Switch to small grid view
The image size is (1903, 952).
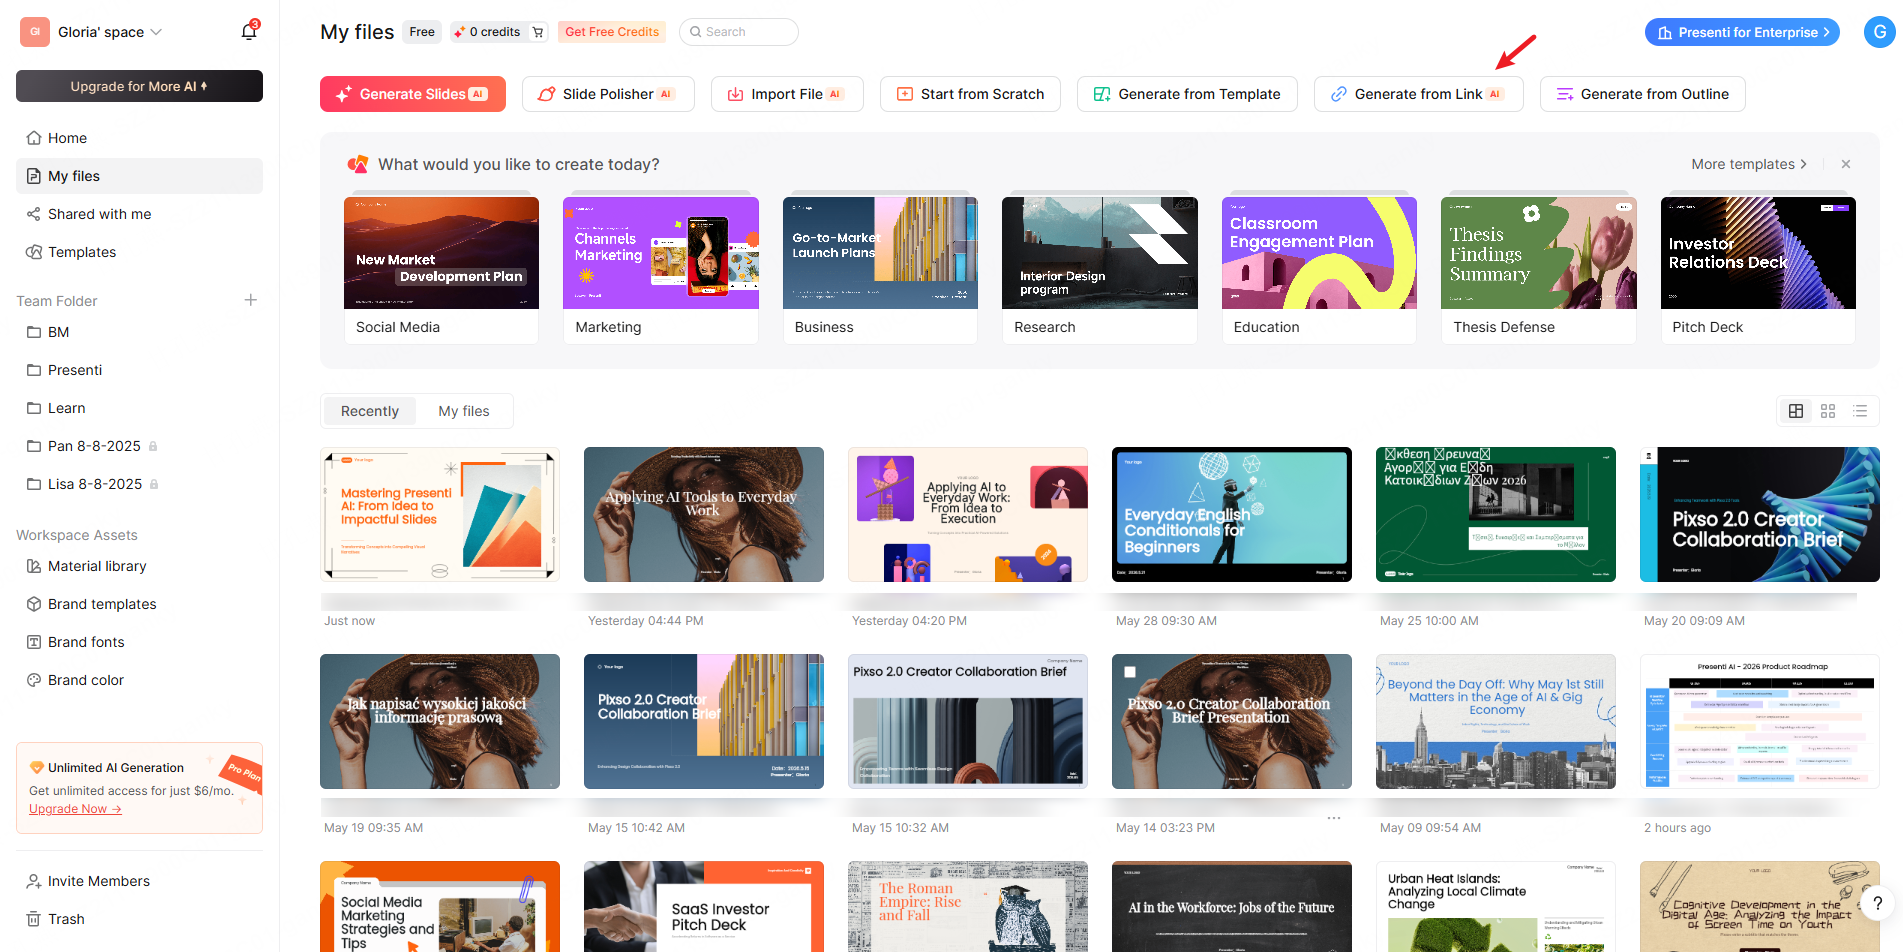[x=1828, y=411]
